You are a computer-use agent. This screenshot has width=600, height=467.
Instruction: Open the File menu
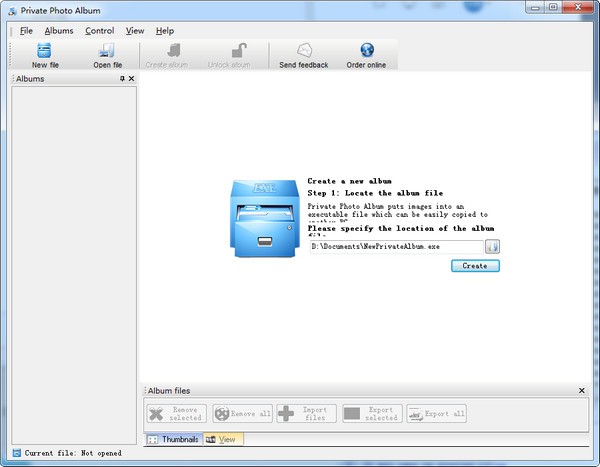(x=27, y=31)
